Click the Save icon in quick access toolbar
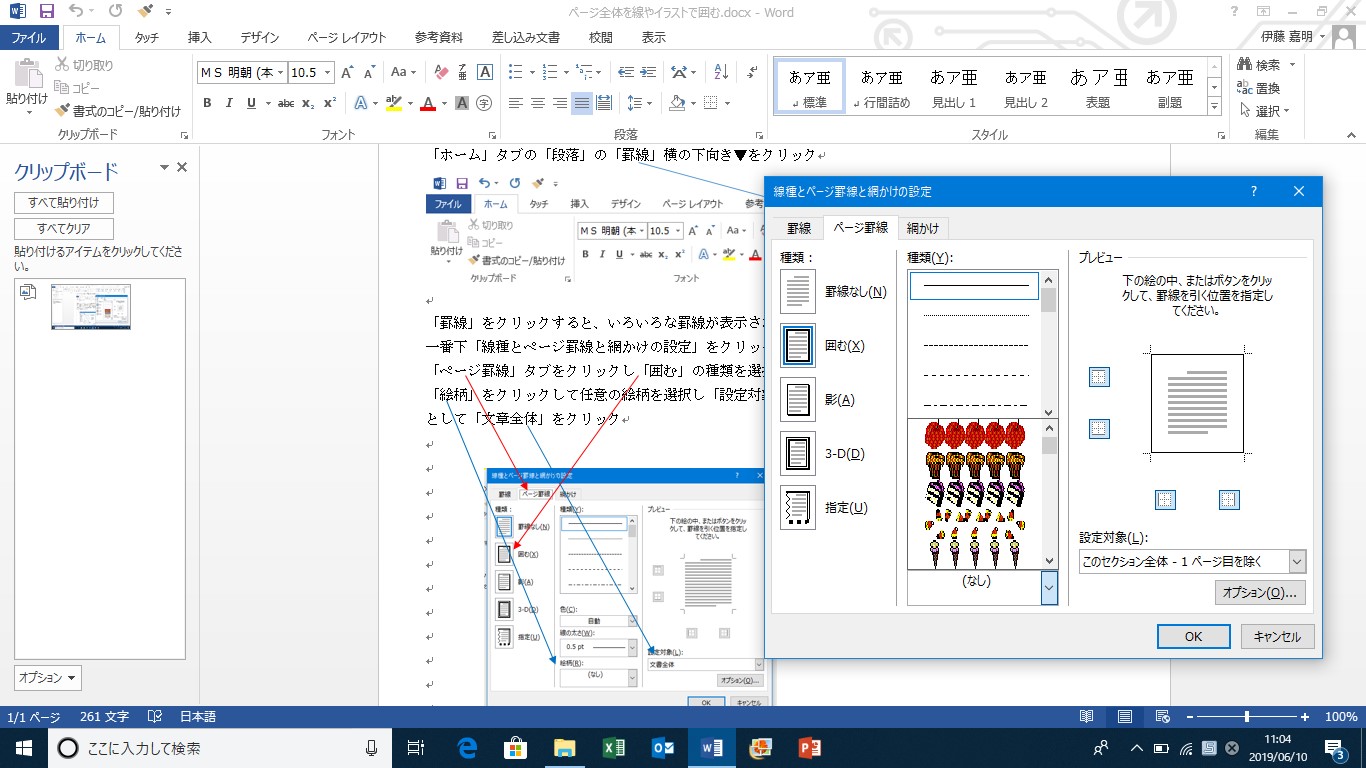The width and height of the screenshot is (1366, 768). [46, 12]
